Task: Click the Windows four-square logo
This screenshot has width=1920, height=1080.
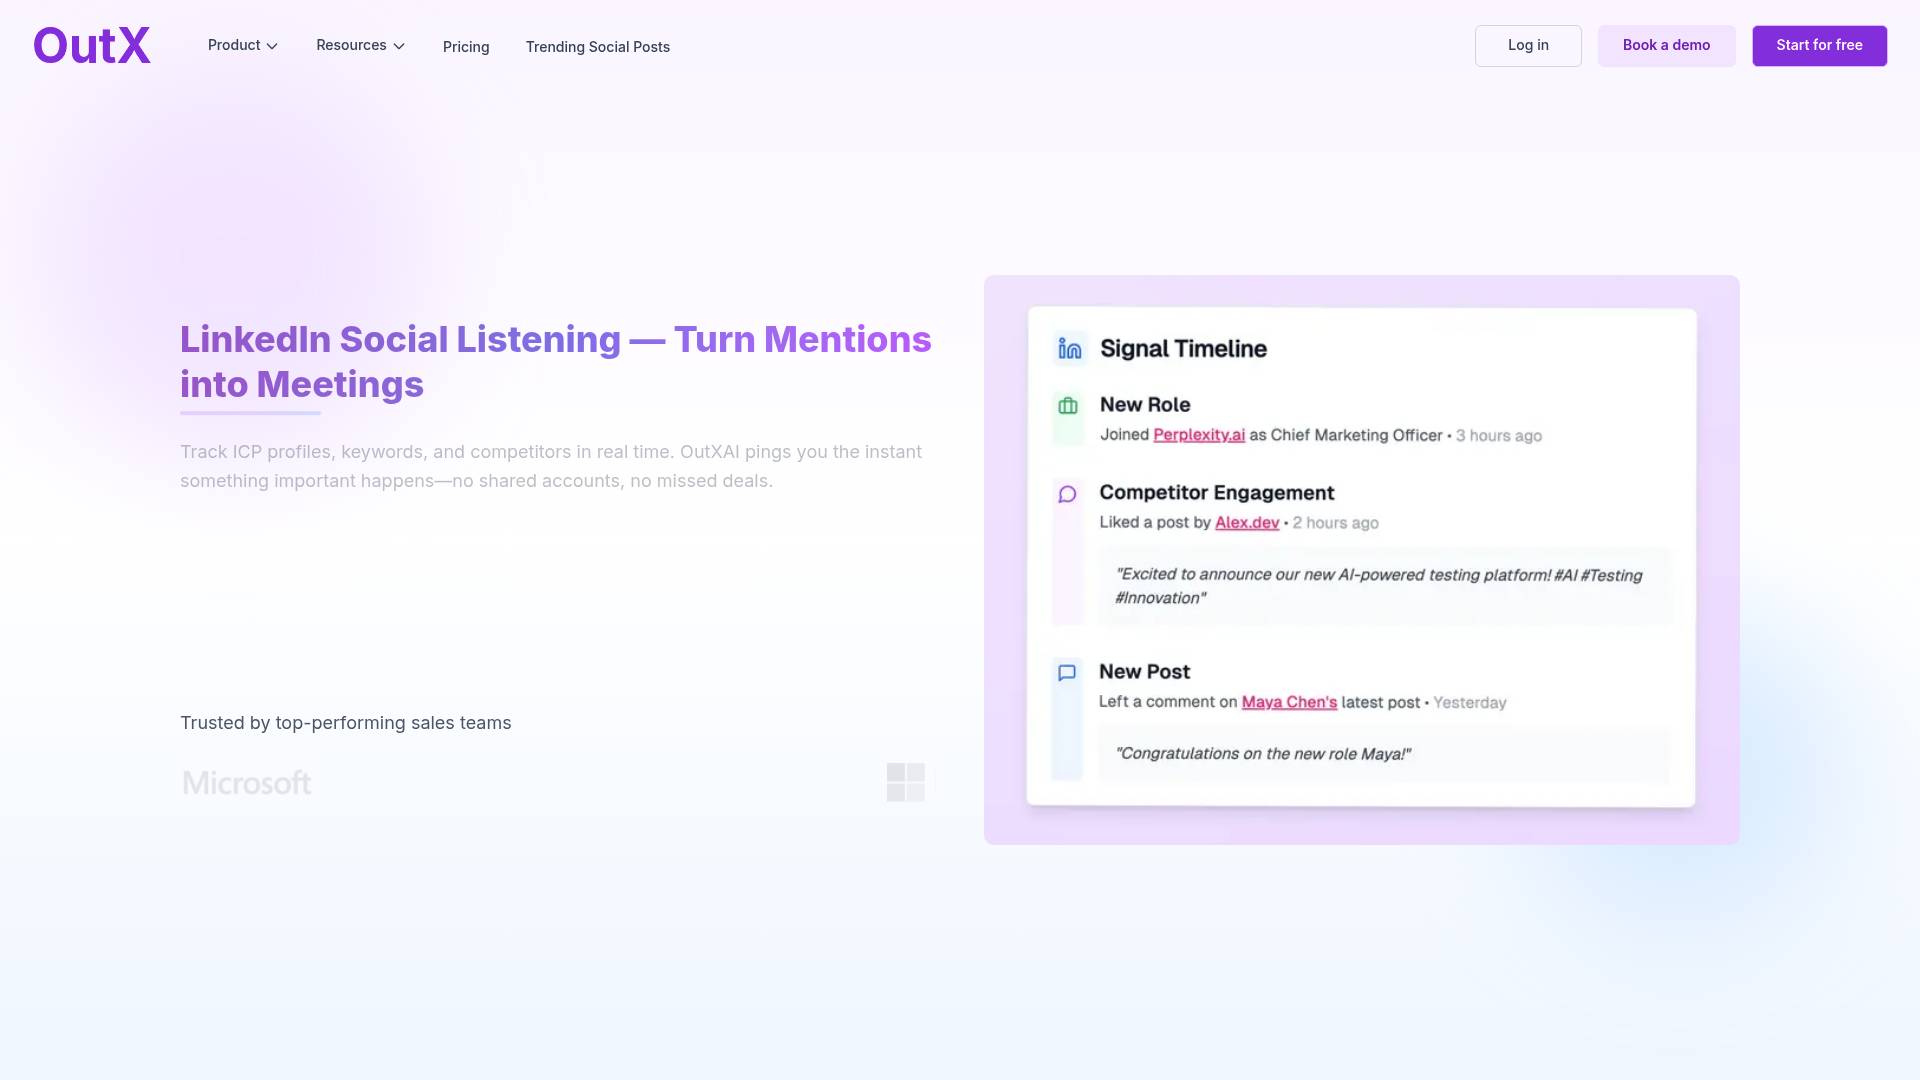Action: click(x=906, y=782)
